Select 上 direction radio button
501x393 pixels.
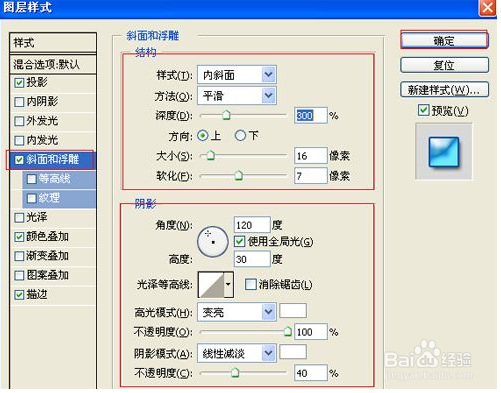[203, 136]
